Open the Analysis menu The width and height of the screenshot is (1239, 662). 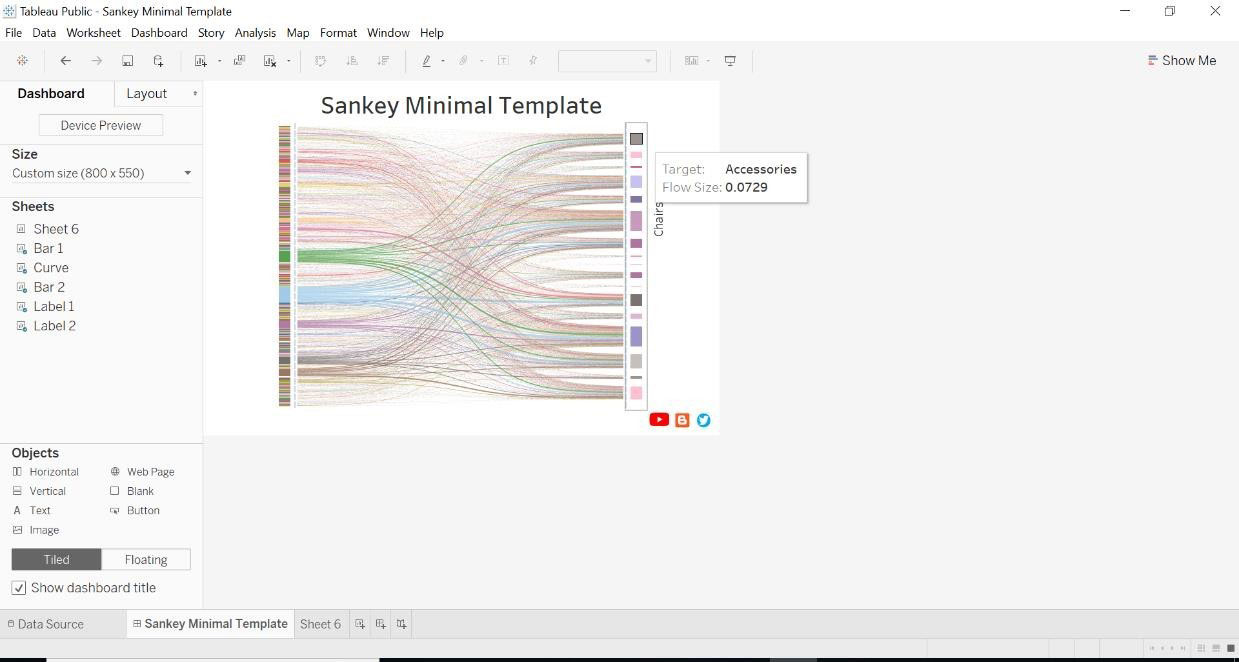[x=255, y=32]
